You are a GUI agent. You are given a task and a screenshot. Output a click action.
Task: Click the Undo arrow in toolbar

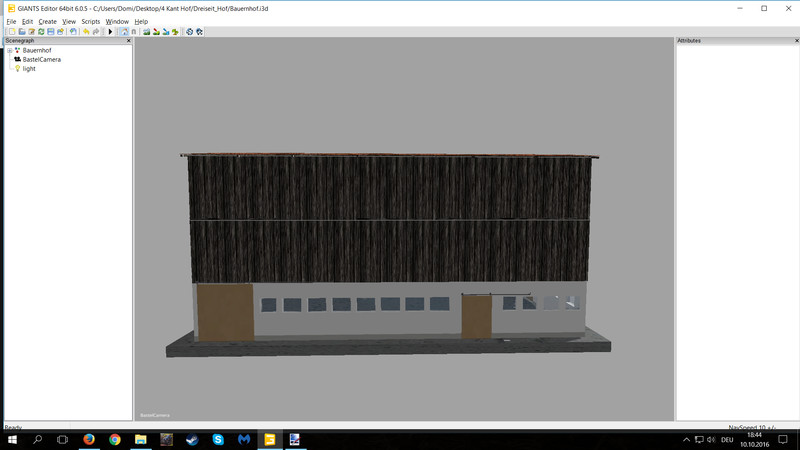(x=87, y=31)
